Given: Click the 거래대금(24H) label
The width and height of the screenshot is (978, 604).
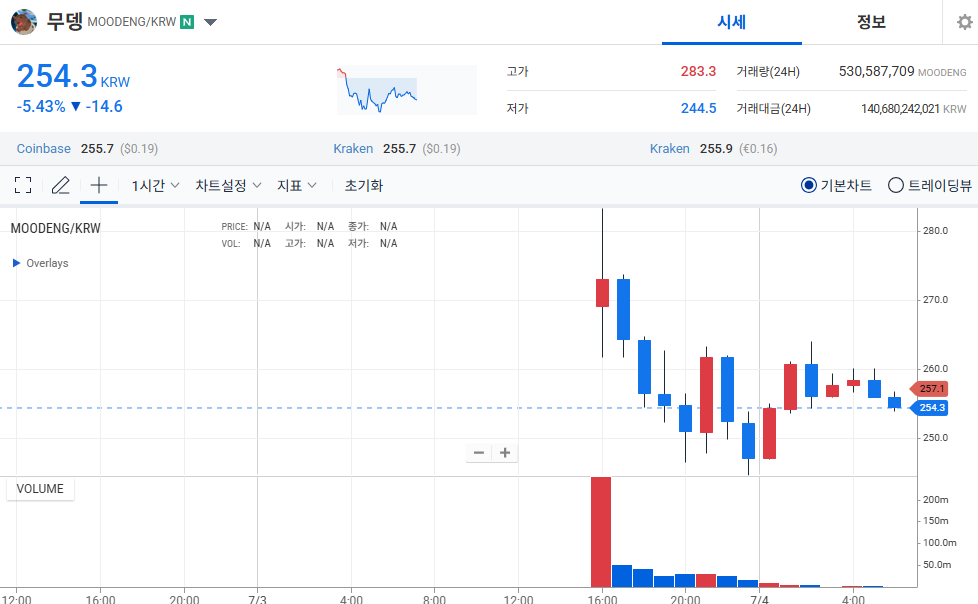Looking at the screenshot, I should (773, 109).
